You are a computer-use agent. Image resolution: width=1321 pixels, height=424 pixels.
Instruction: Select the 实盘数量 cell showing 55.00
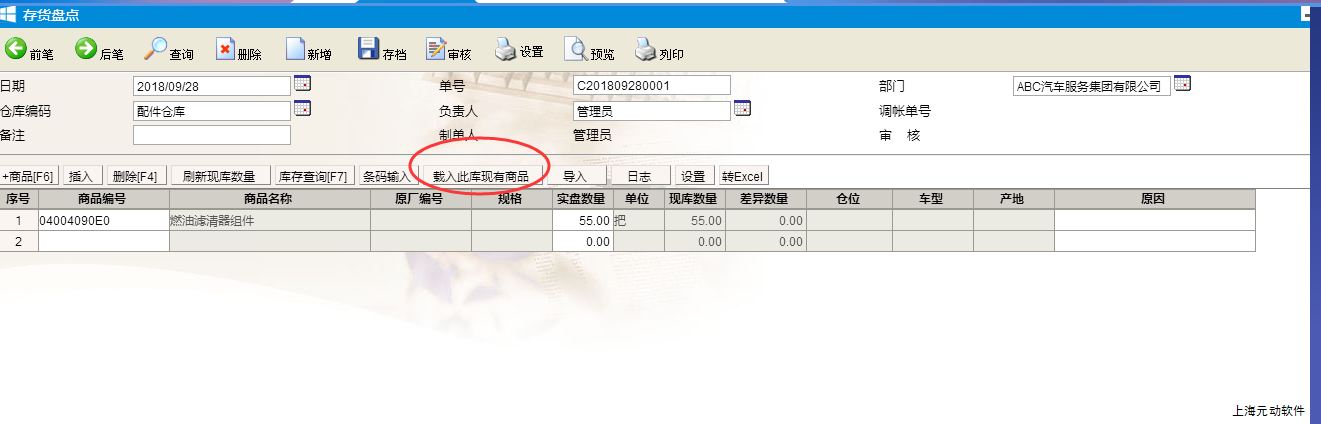(x=581, y=220)
